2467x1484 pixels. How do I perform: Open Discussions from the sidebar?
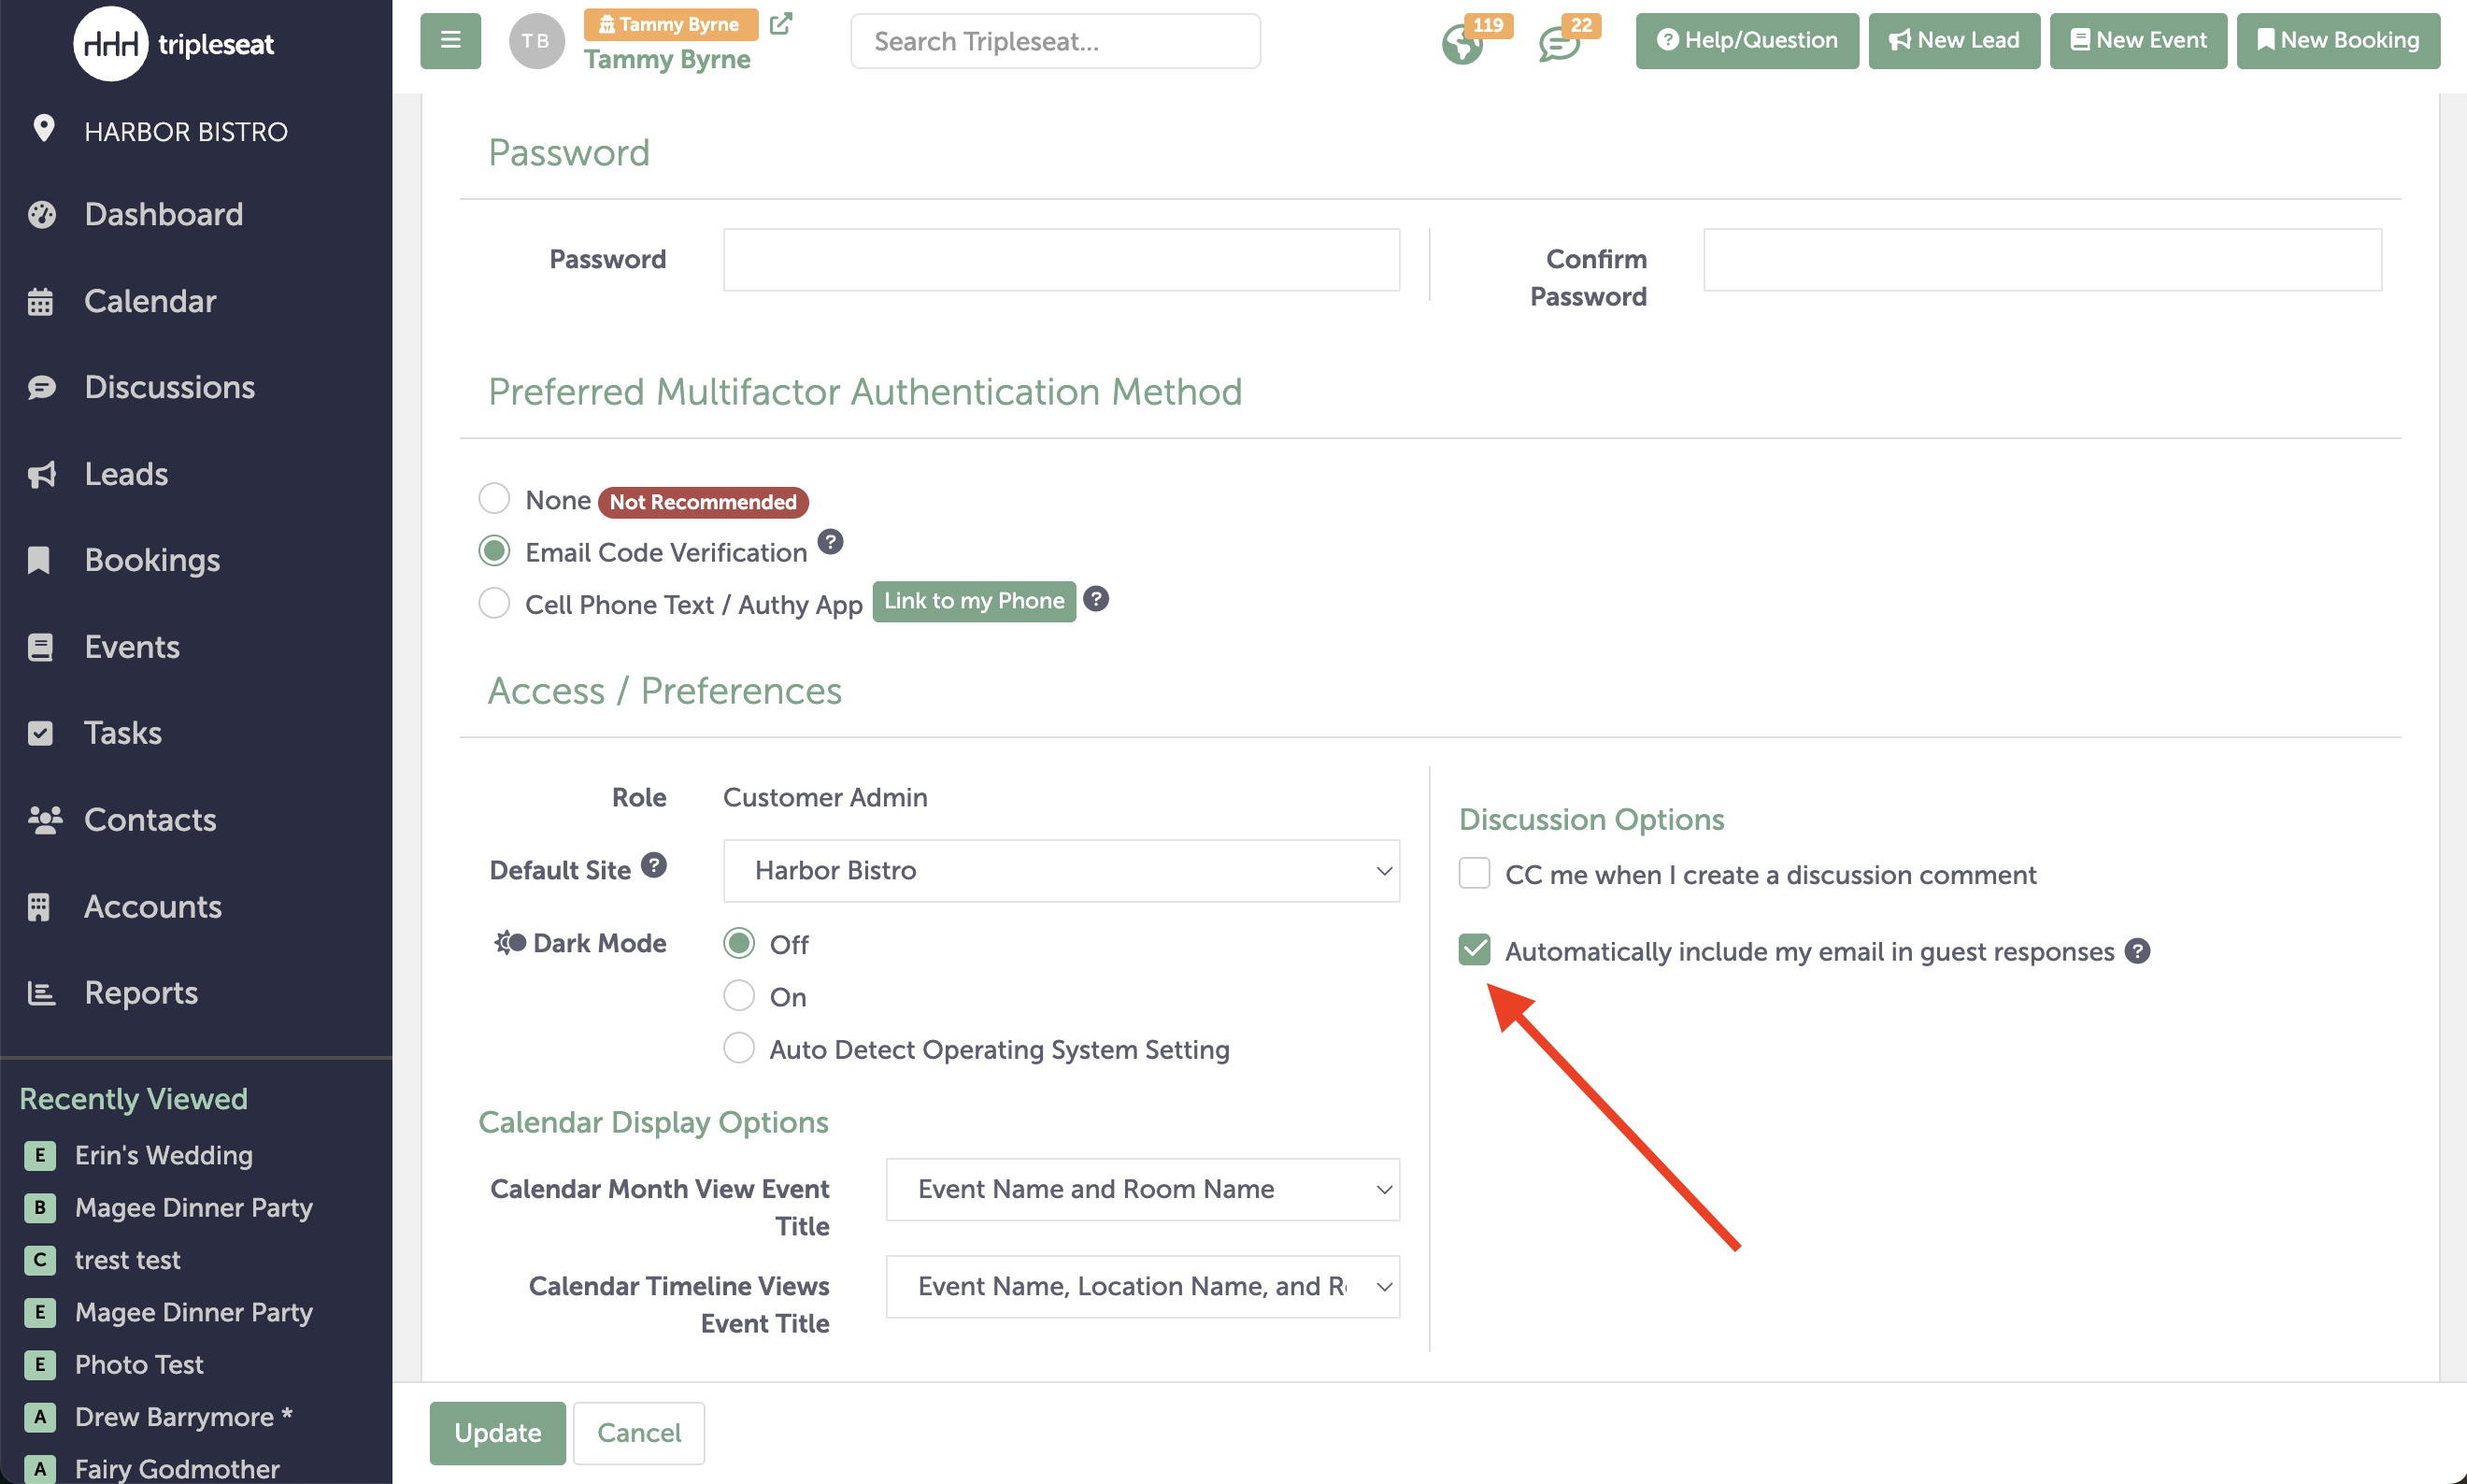pos(170,387)
